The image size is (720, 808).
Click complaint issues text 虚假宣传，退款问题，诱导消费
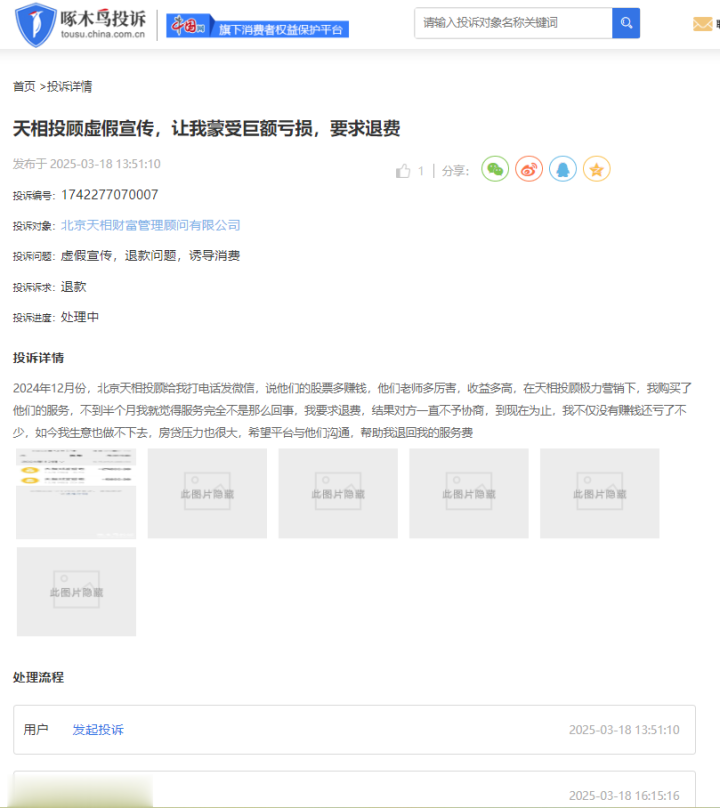150,256
